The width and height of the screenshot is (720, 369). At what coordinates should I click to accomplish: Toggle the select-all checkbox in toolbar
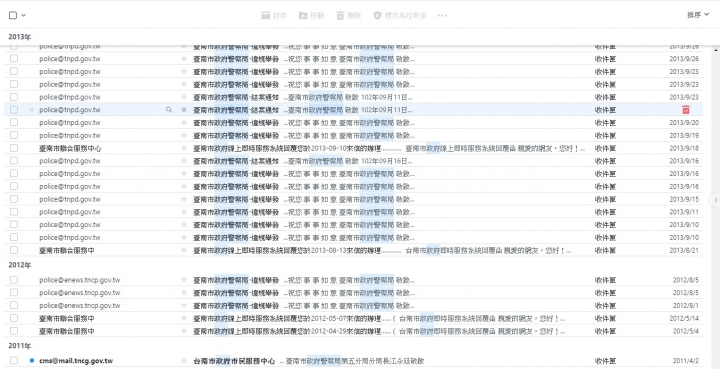[x=13, y=15]
